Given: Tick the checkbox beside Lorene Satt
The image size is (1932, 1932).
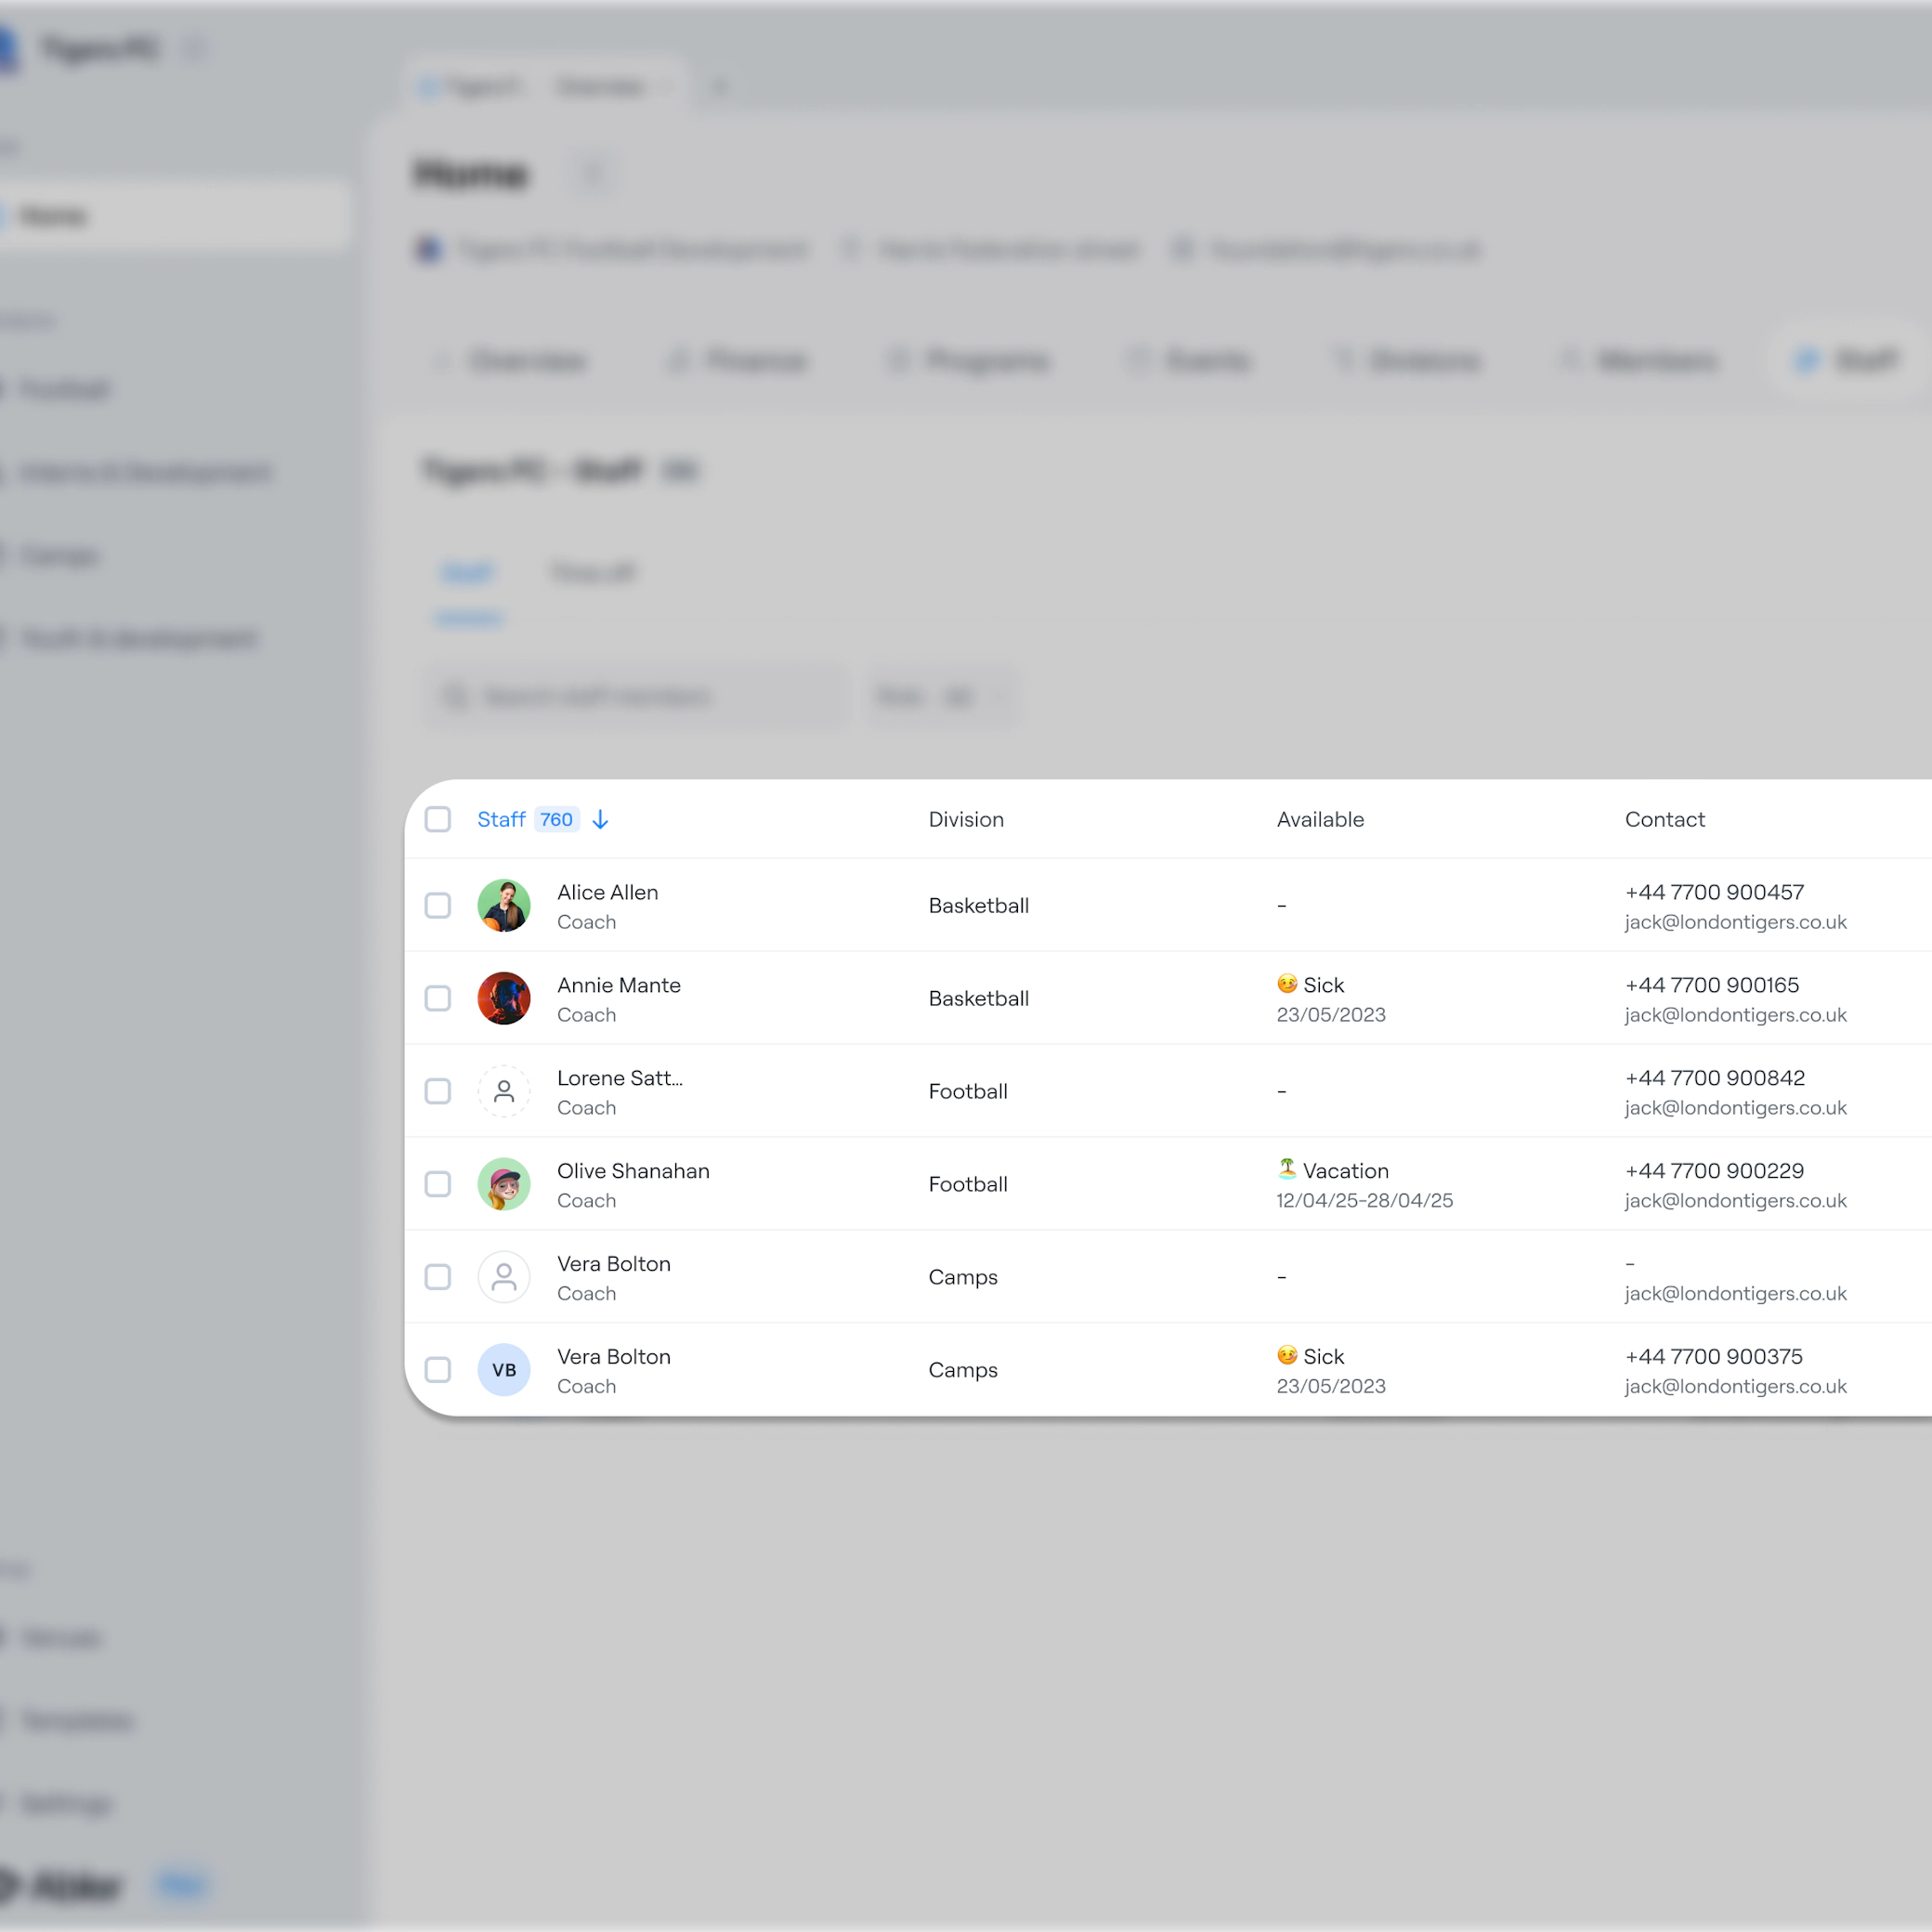Looking at the screenshot, I should pos(438,1091).
